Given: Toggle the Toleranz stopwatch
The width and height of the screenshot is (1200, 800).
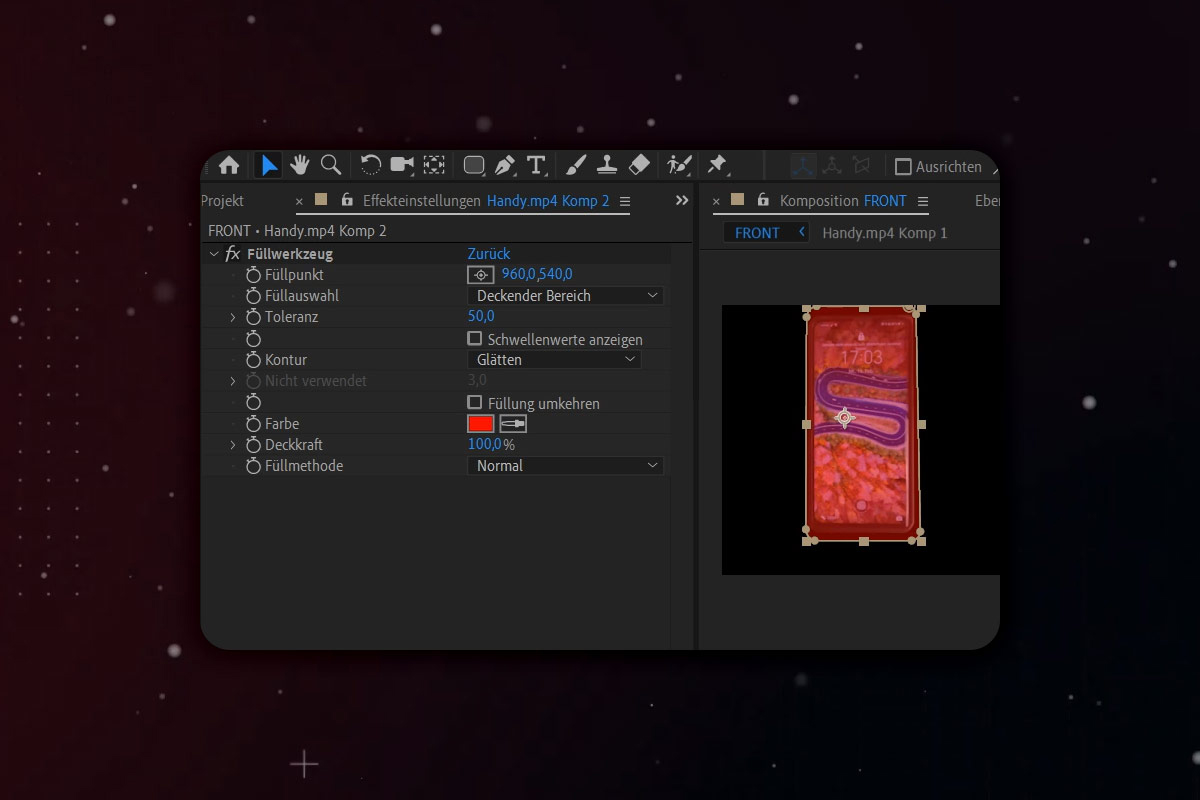Looking at the screenshot, I should [x=253, y=317].
